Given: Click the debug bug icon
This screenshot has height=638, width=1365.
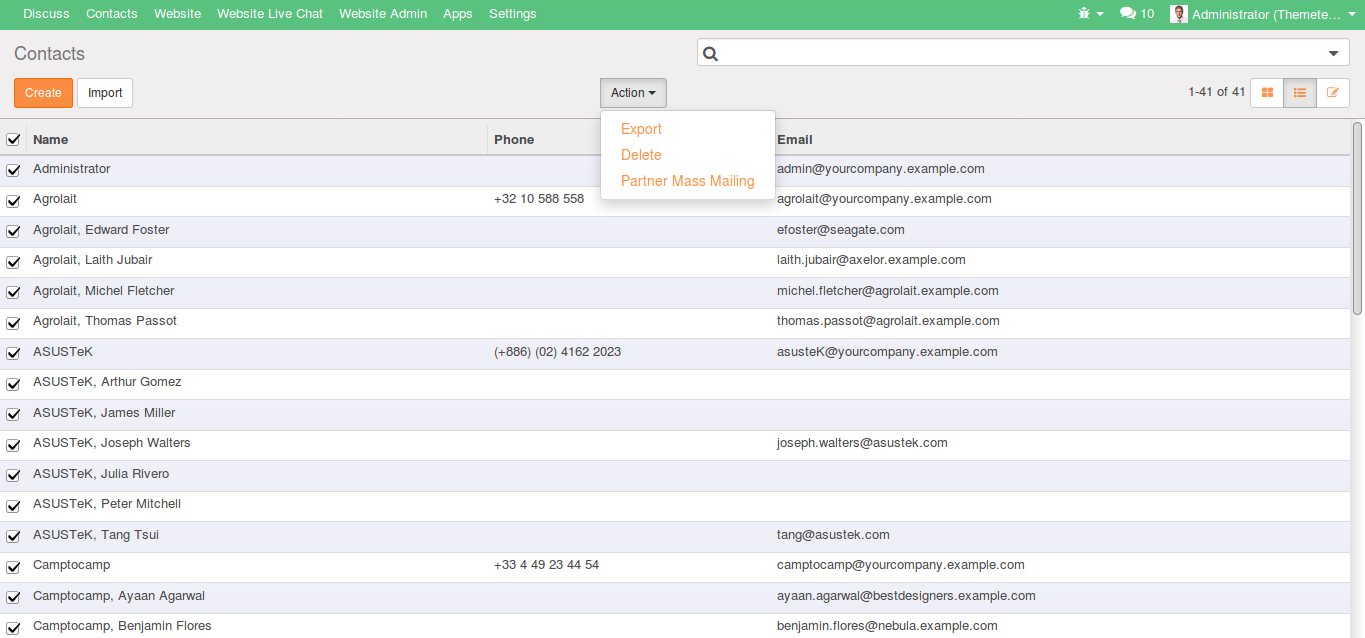Looking at the screenshot, I should pos(1085,14).
